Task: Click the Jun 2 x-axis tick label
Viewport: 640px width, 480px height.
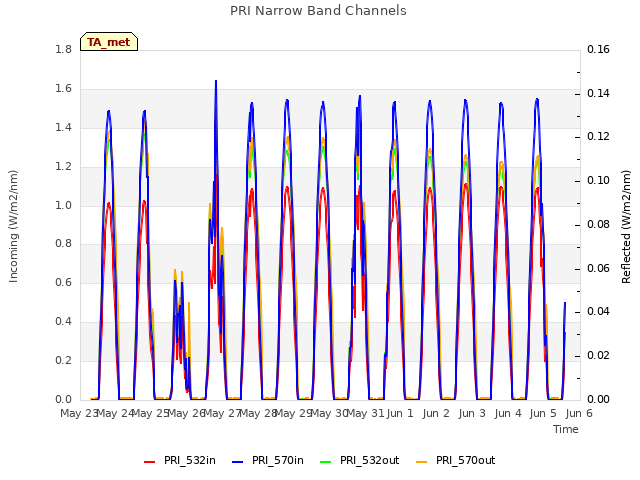Action: [x=436, y=413]
